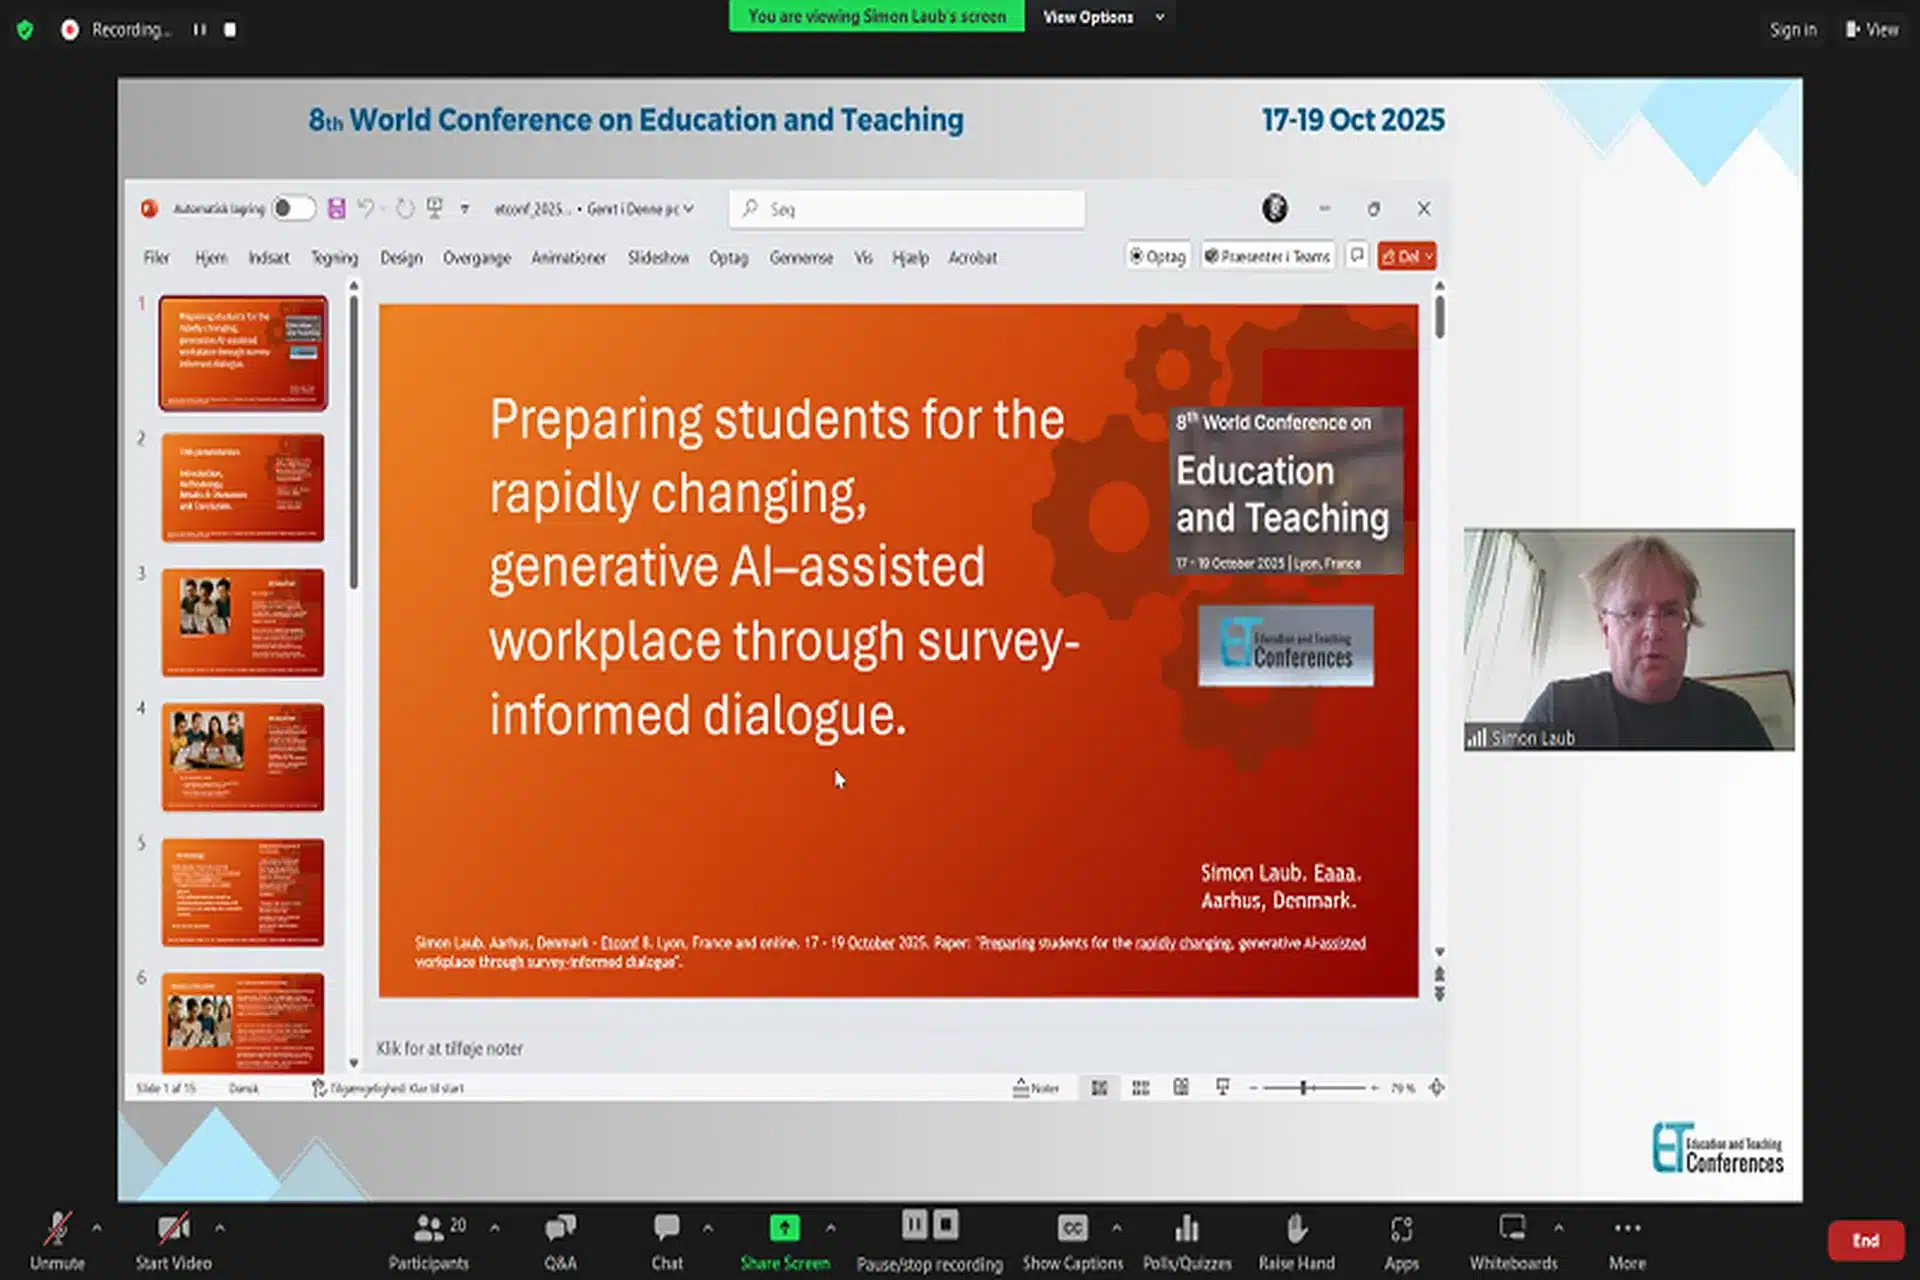
Task: Click Simon Laub's video thumbnail
Action: (x=1628, y=639)
